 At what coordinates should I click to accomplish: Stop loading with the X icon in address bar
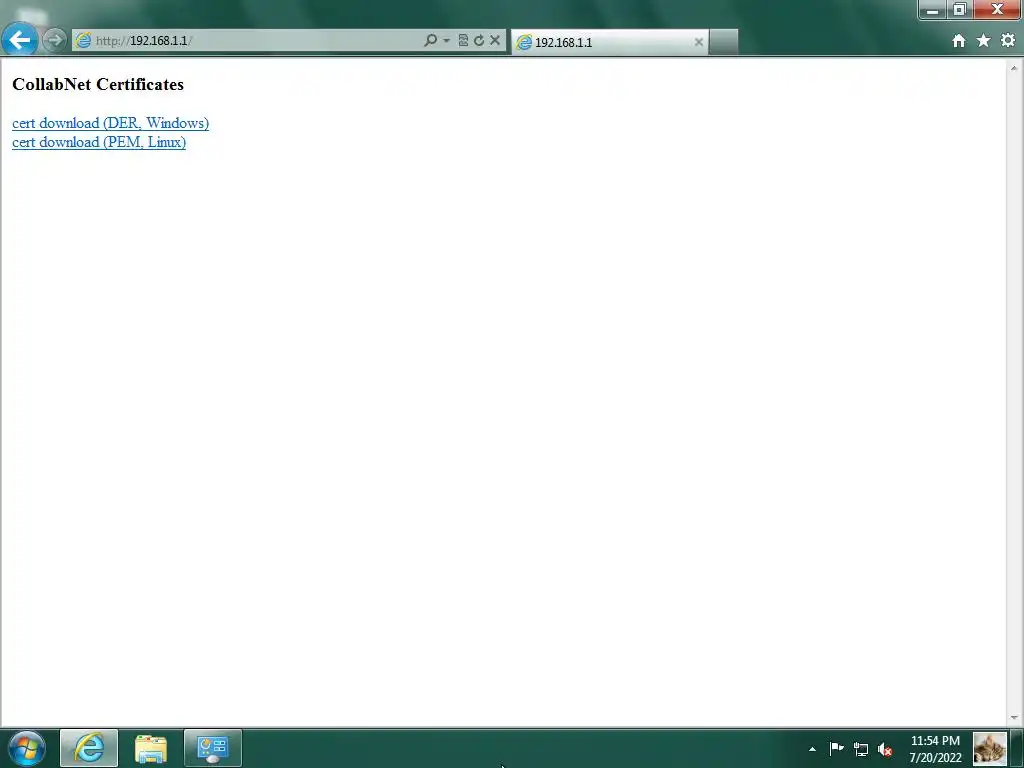495,40
